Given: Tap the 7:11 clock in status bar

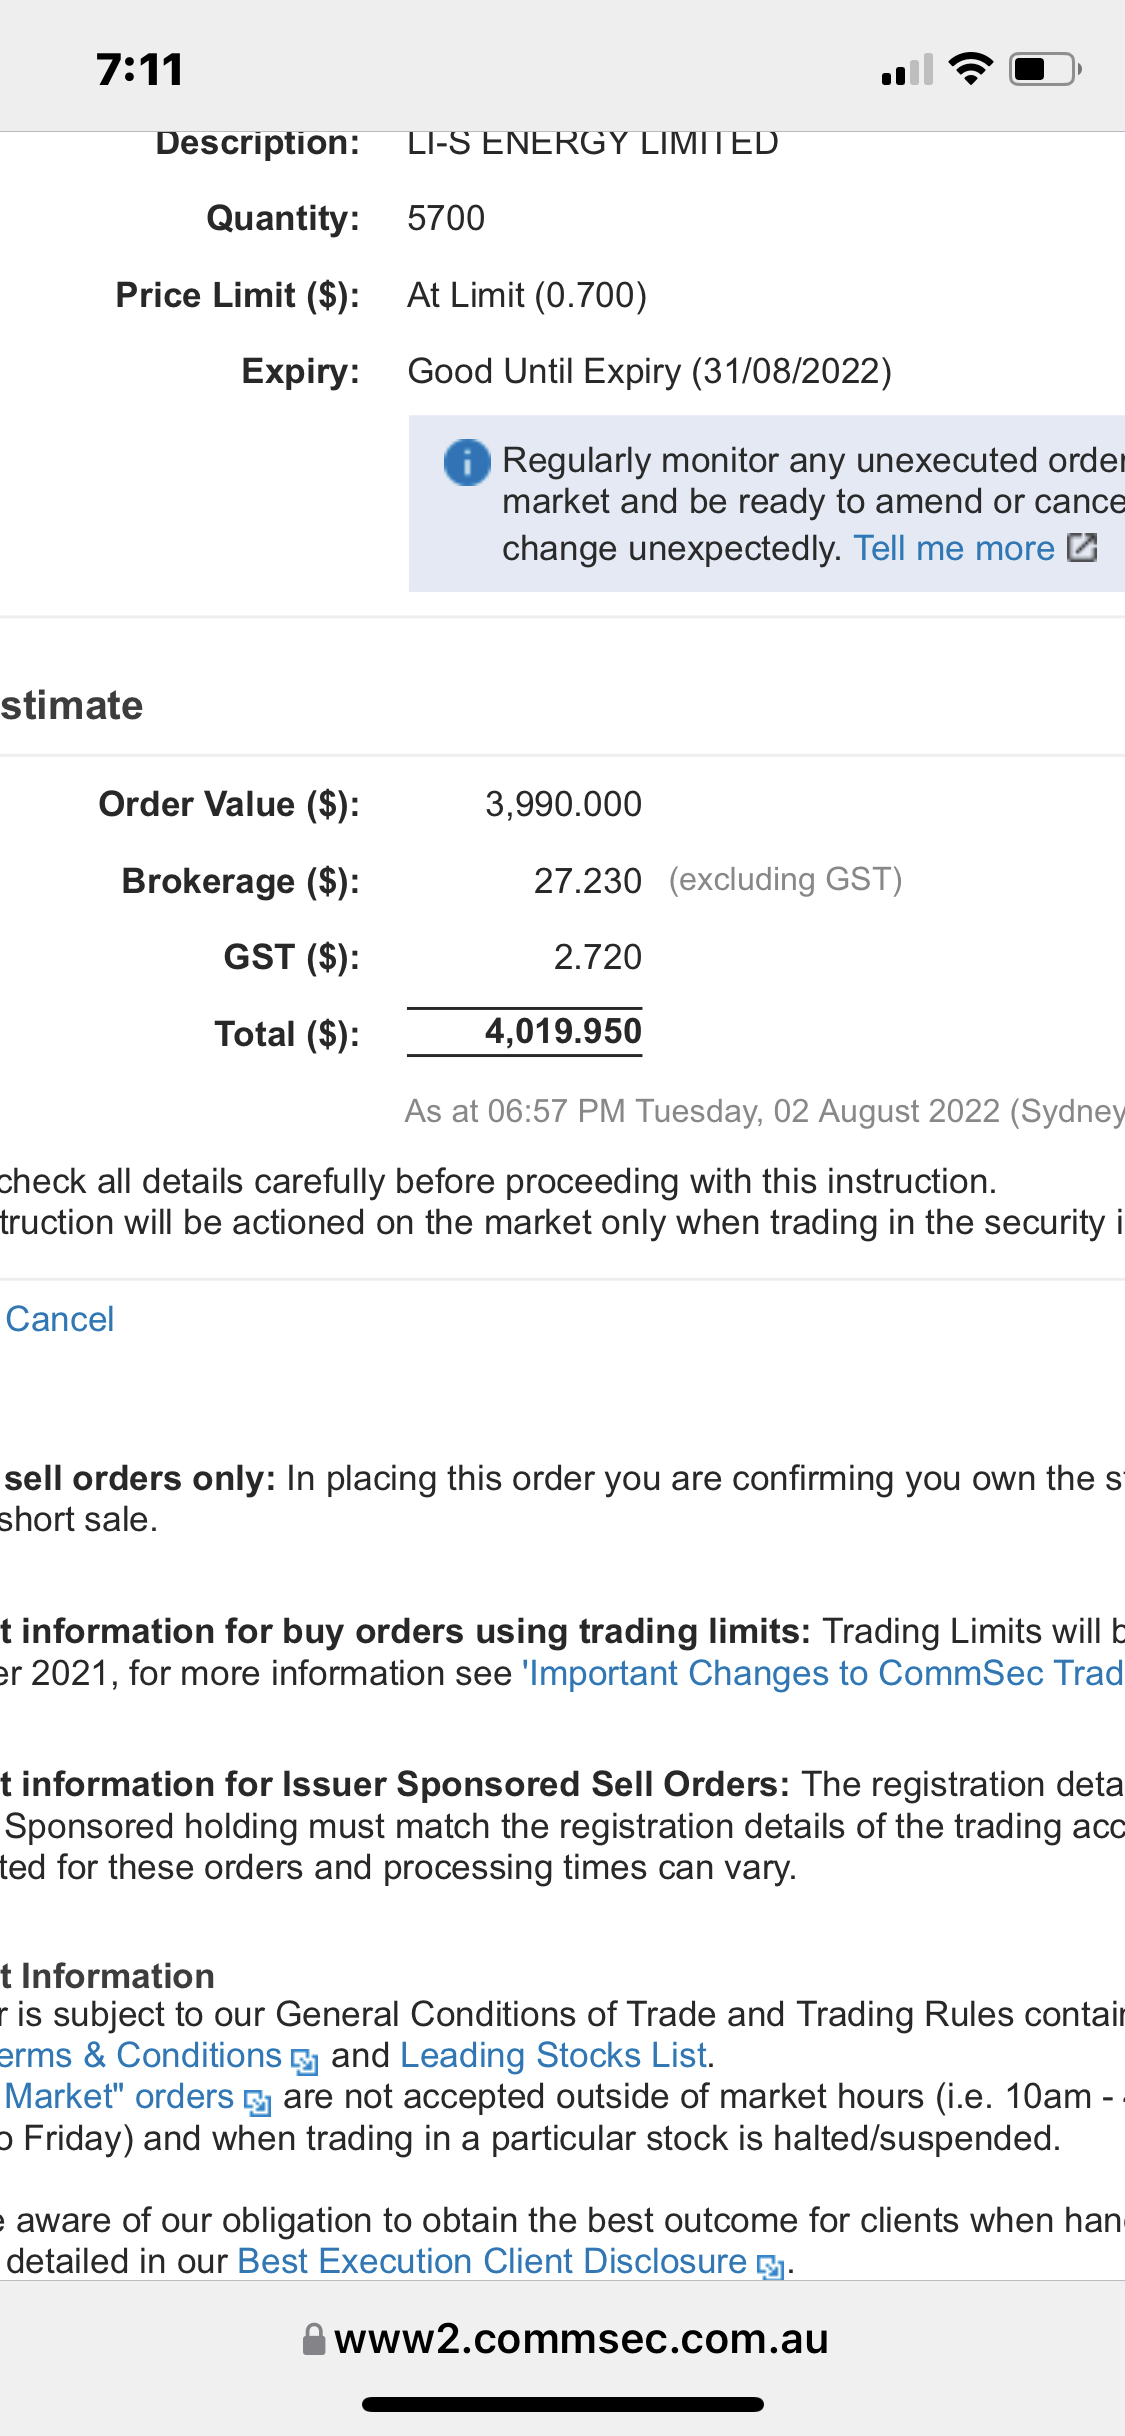Looking at the screenshot, I should click(x=140, y=69).
